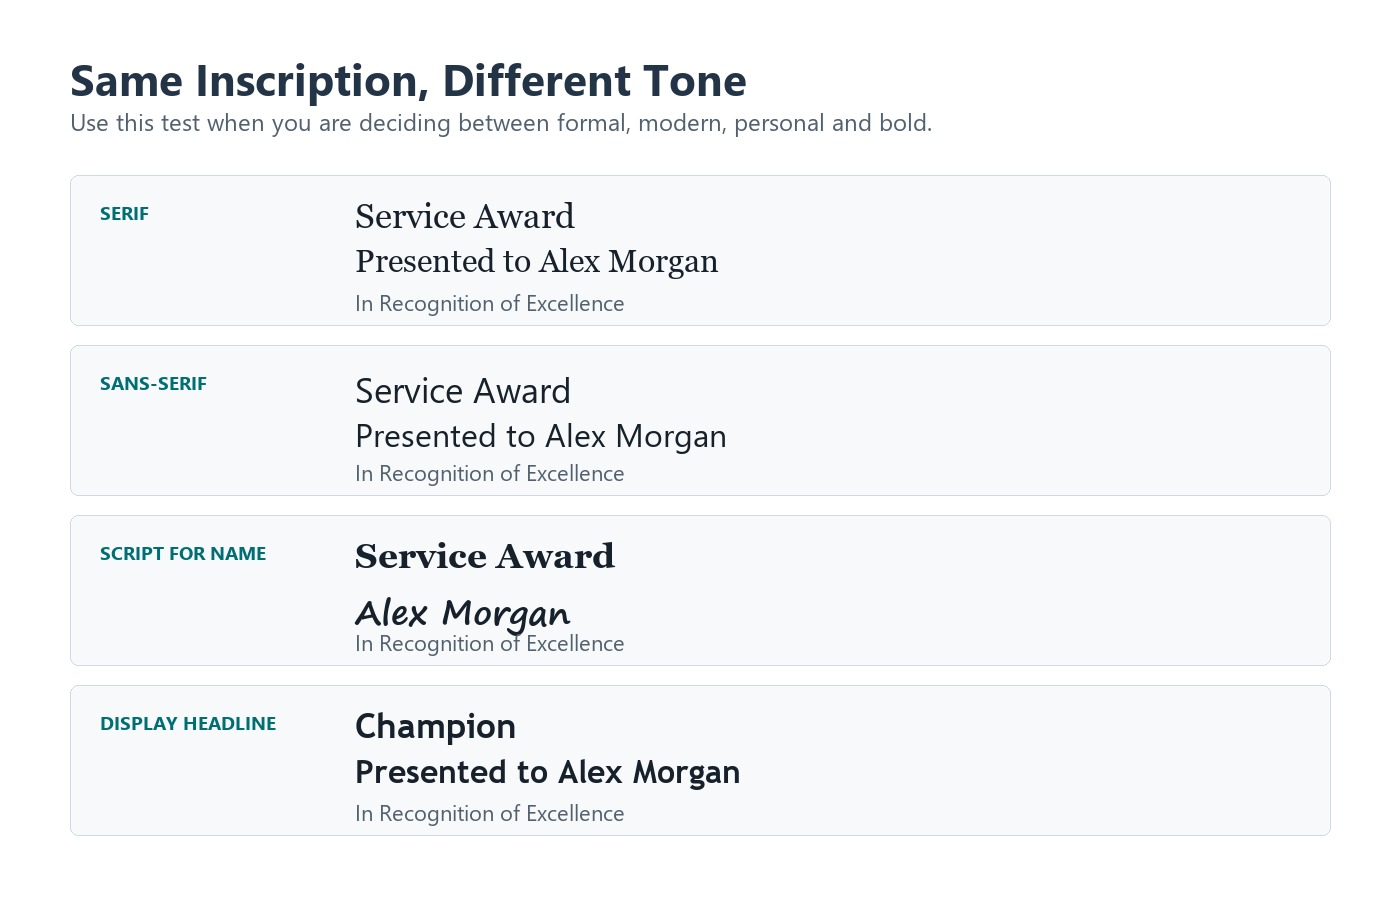Click serif 'Presented to Alex Morgan' line
The width and height of the screenshot is (1400, 900).
tap(537, 261)
